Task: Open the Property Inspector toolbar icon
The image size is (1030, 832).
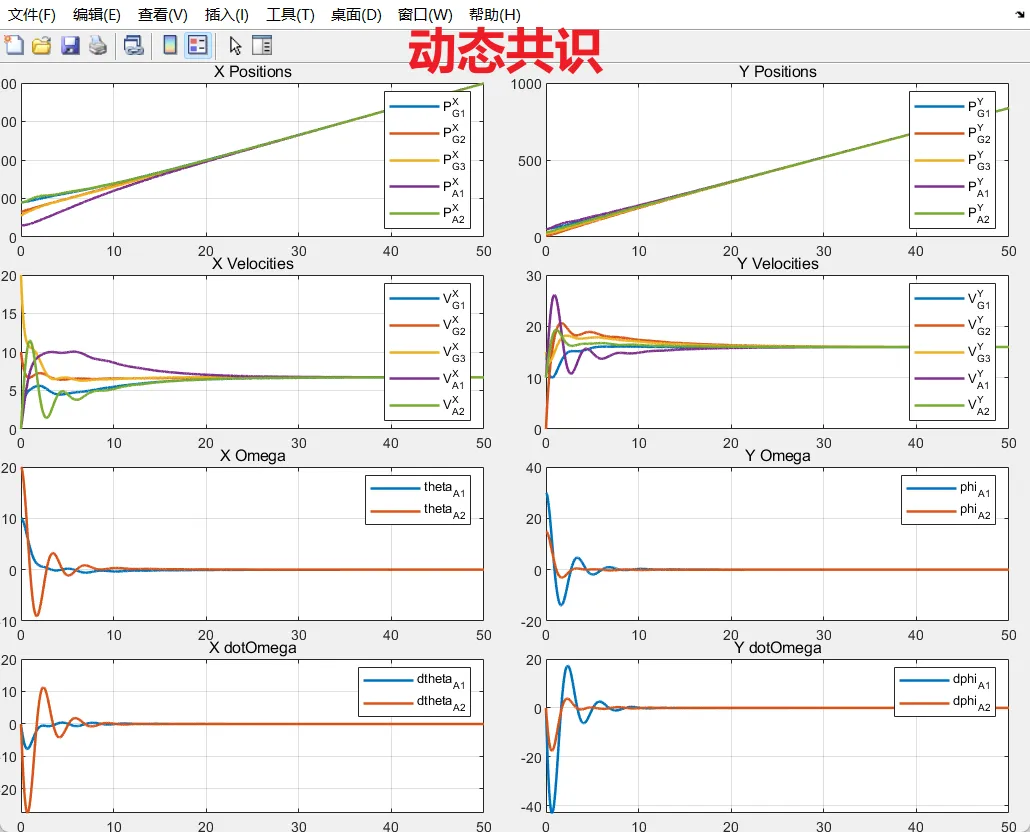Action: 262,45
